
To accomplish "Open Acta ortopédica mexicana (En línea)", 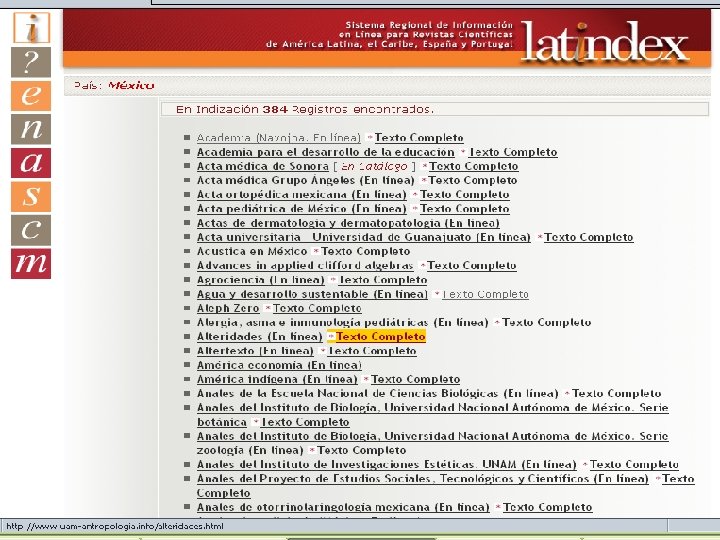I will (x=302, y=195).
